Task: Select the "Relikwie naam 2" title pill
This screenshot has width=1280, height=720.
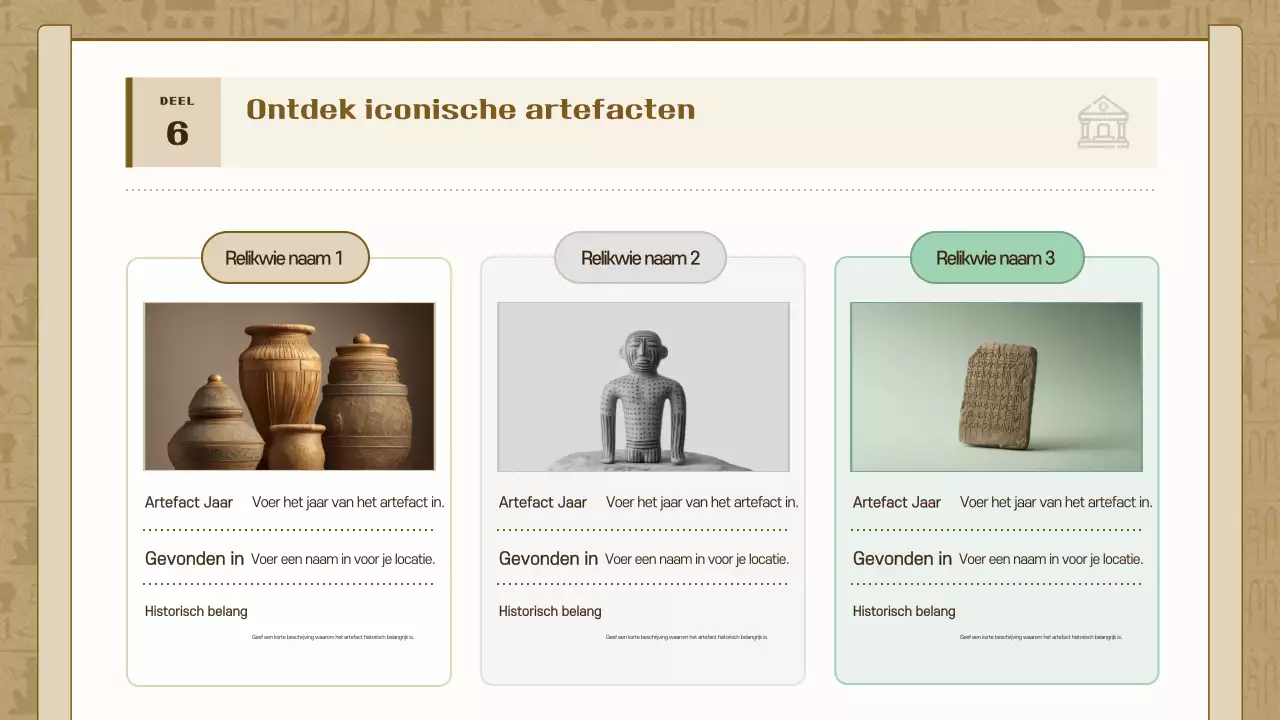Action: coord(640,257)
